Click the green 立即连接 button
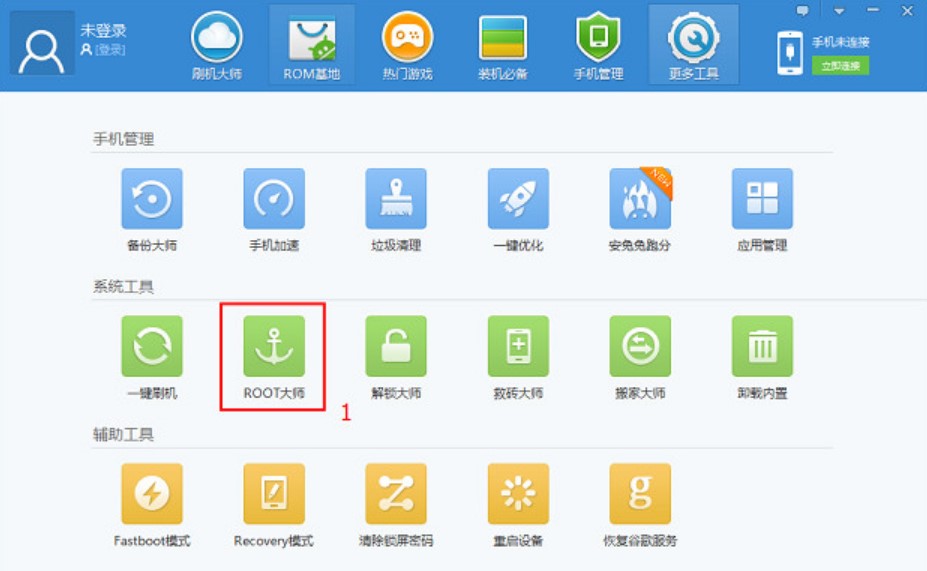 (x=840, y=66)
